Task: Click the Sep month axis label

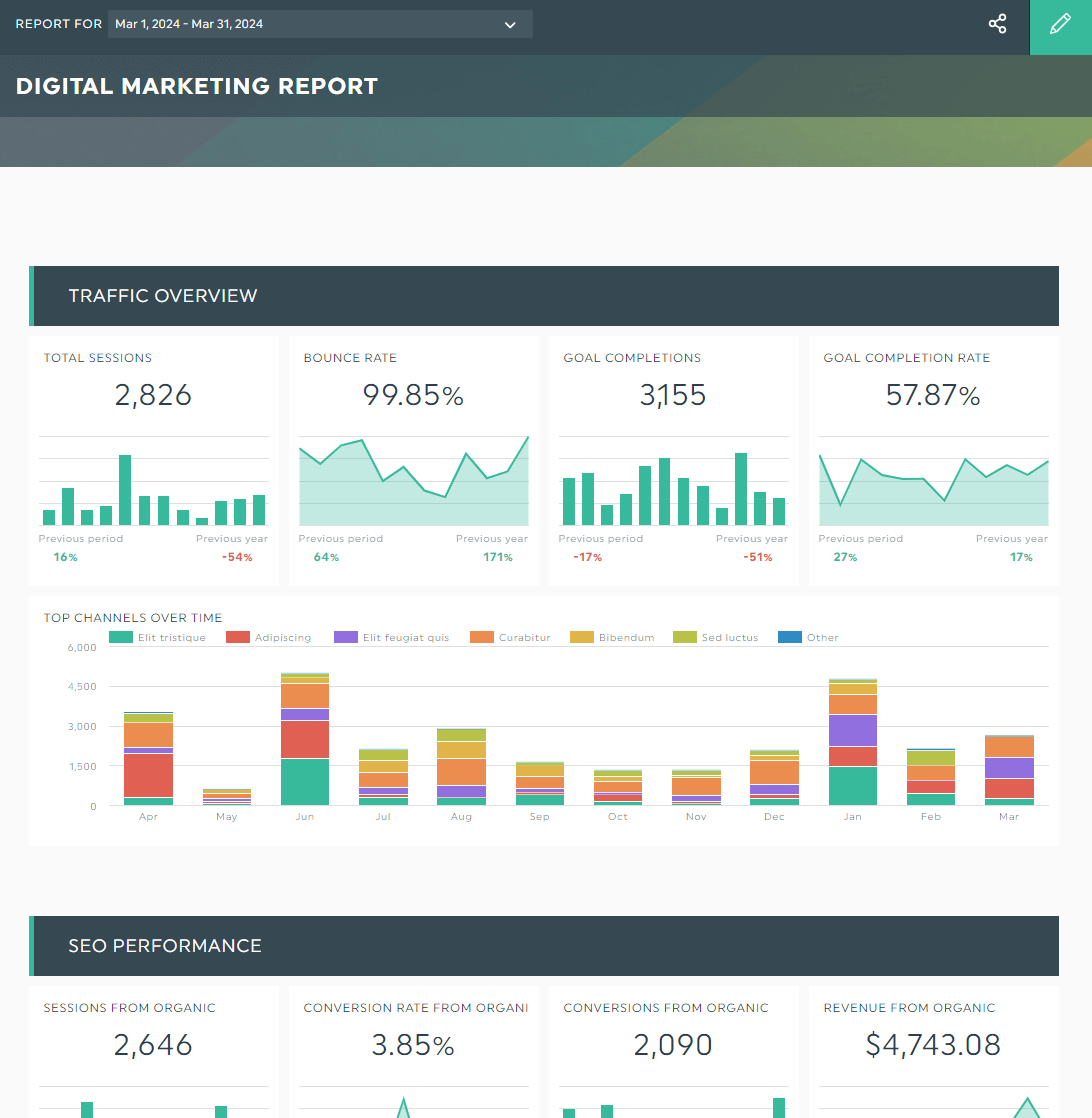Action: coord(540,816)
